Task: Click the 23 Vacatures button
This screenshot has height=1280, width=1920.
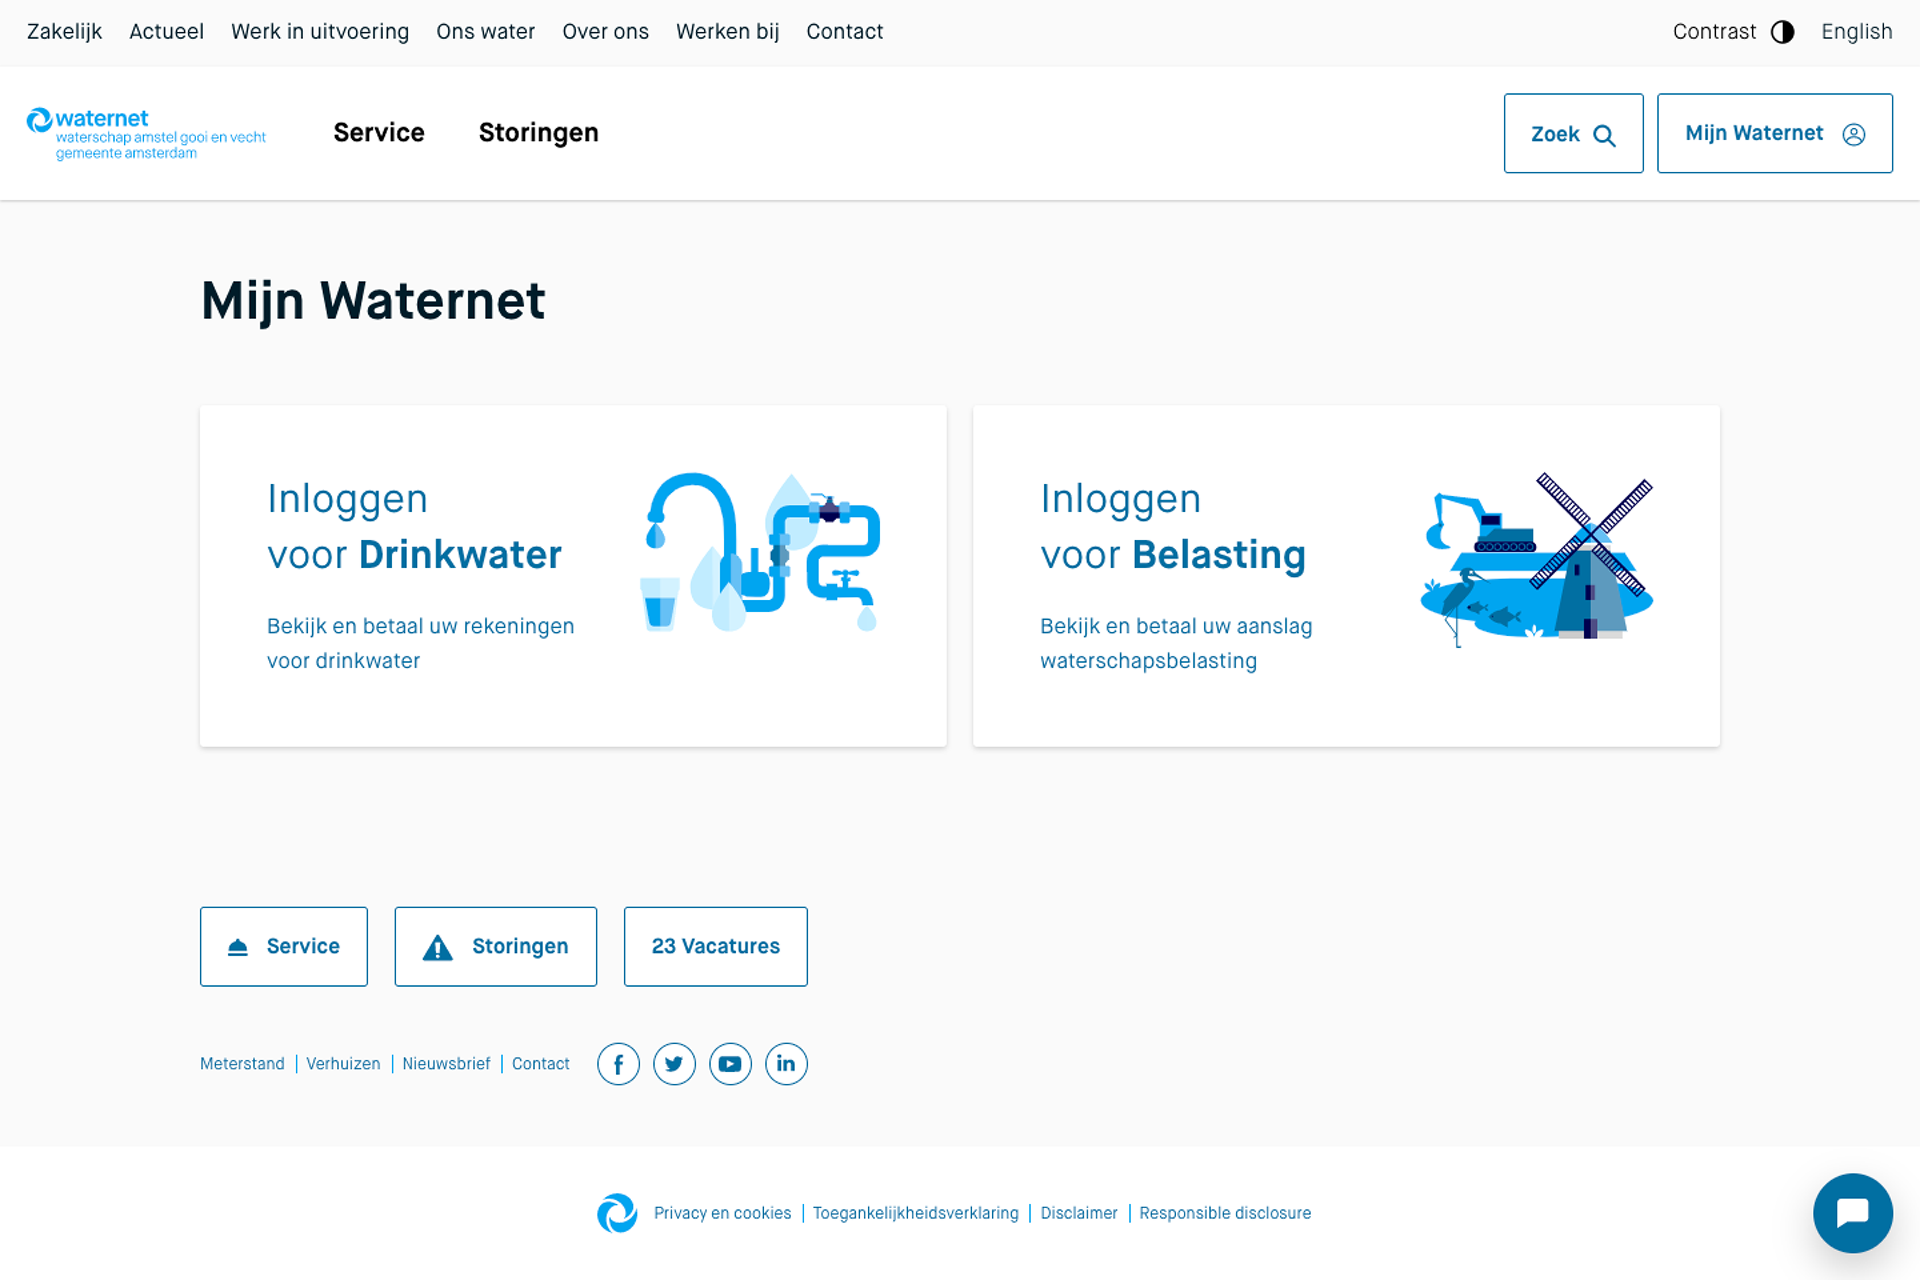Action: click(715, 947)
